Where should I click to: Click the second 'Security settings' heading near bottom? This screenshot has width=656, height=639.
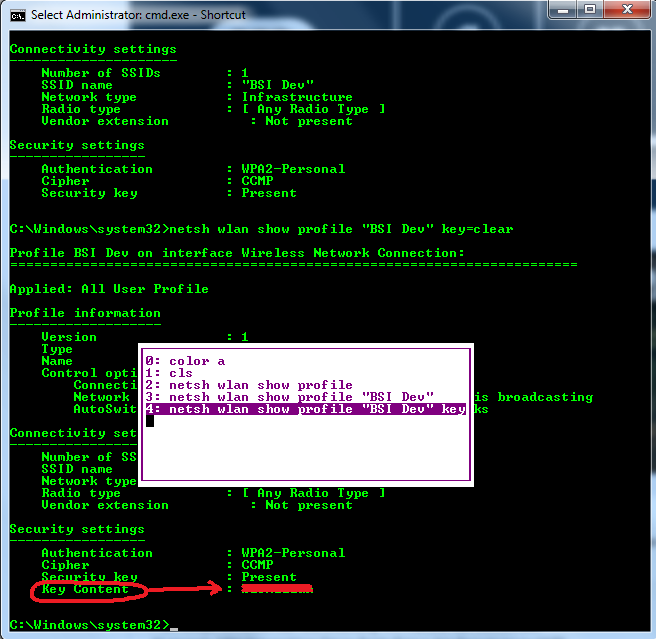(77, 529)
